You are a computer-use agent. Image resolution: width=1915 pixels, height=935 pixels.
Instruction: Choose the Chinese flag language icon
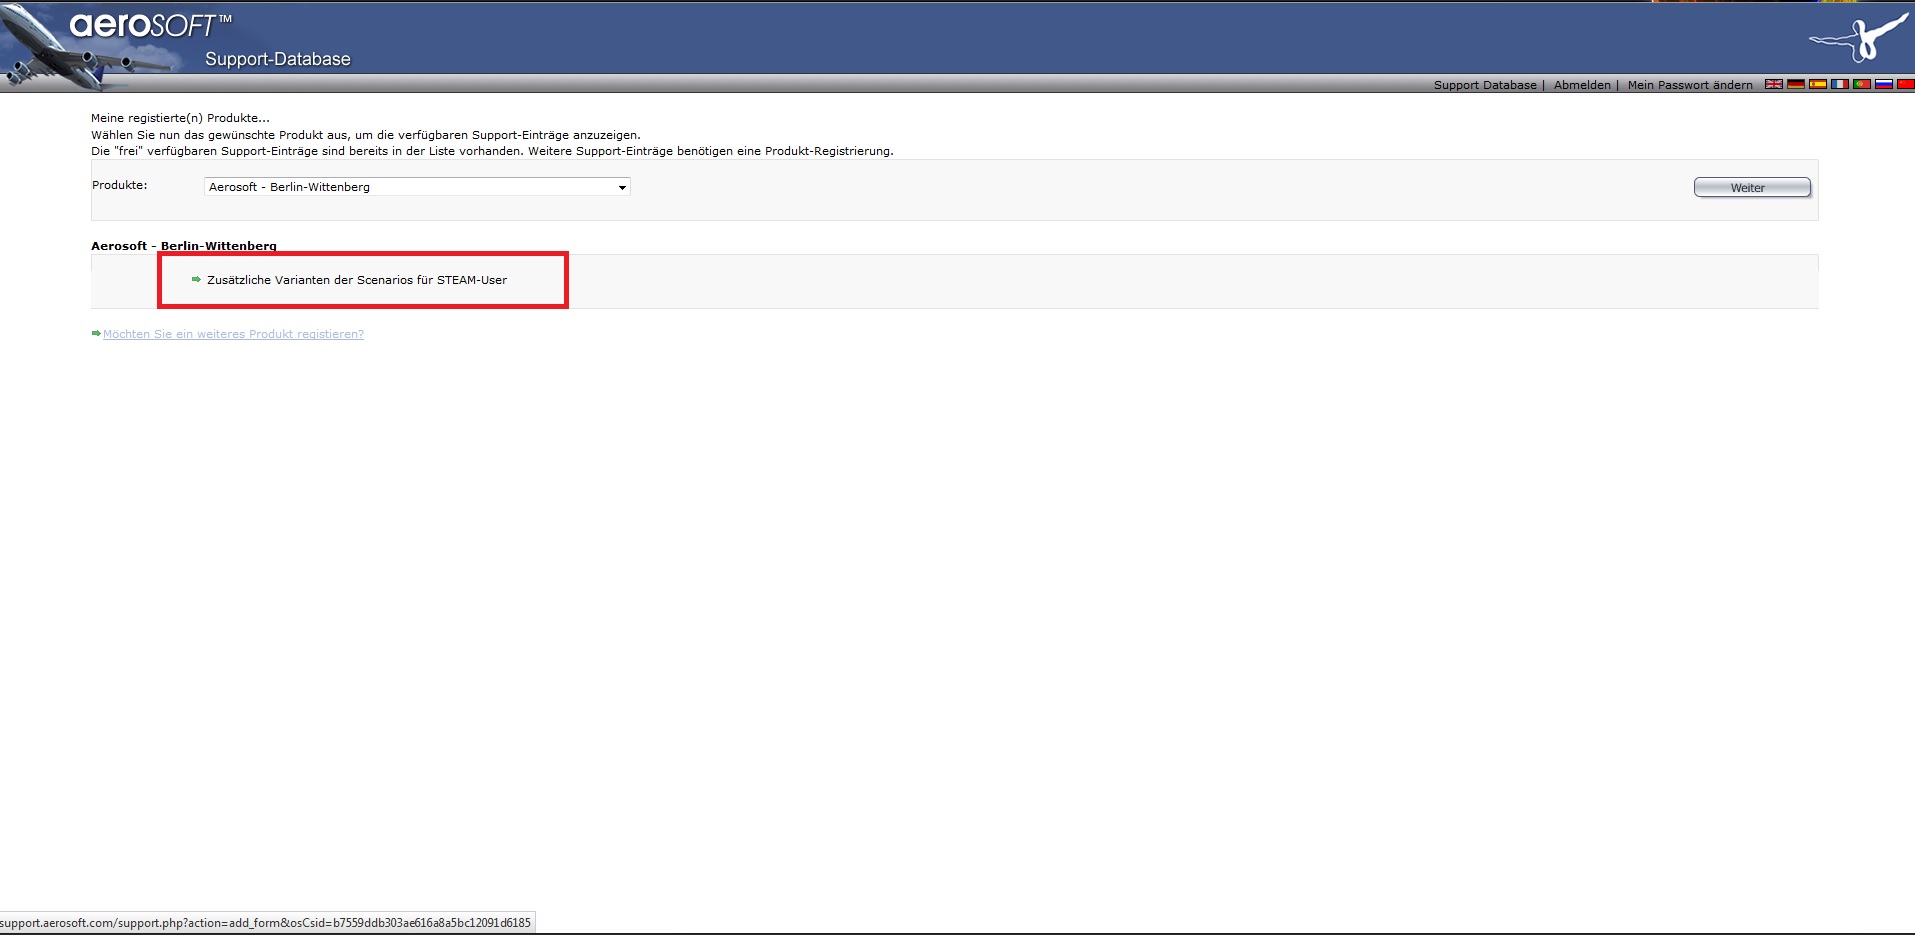(1906, 84)
